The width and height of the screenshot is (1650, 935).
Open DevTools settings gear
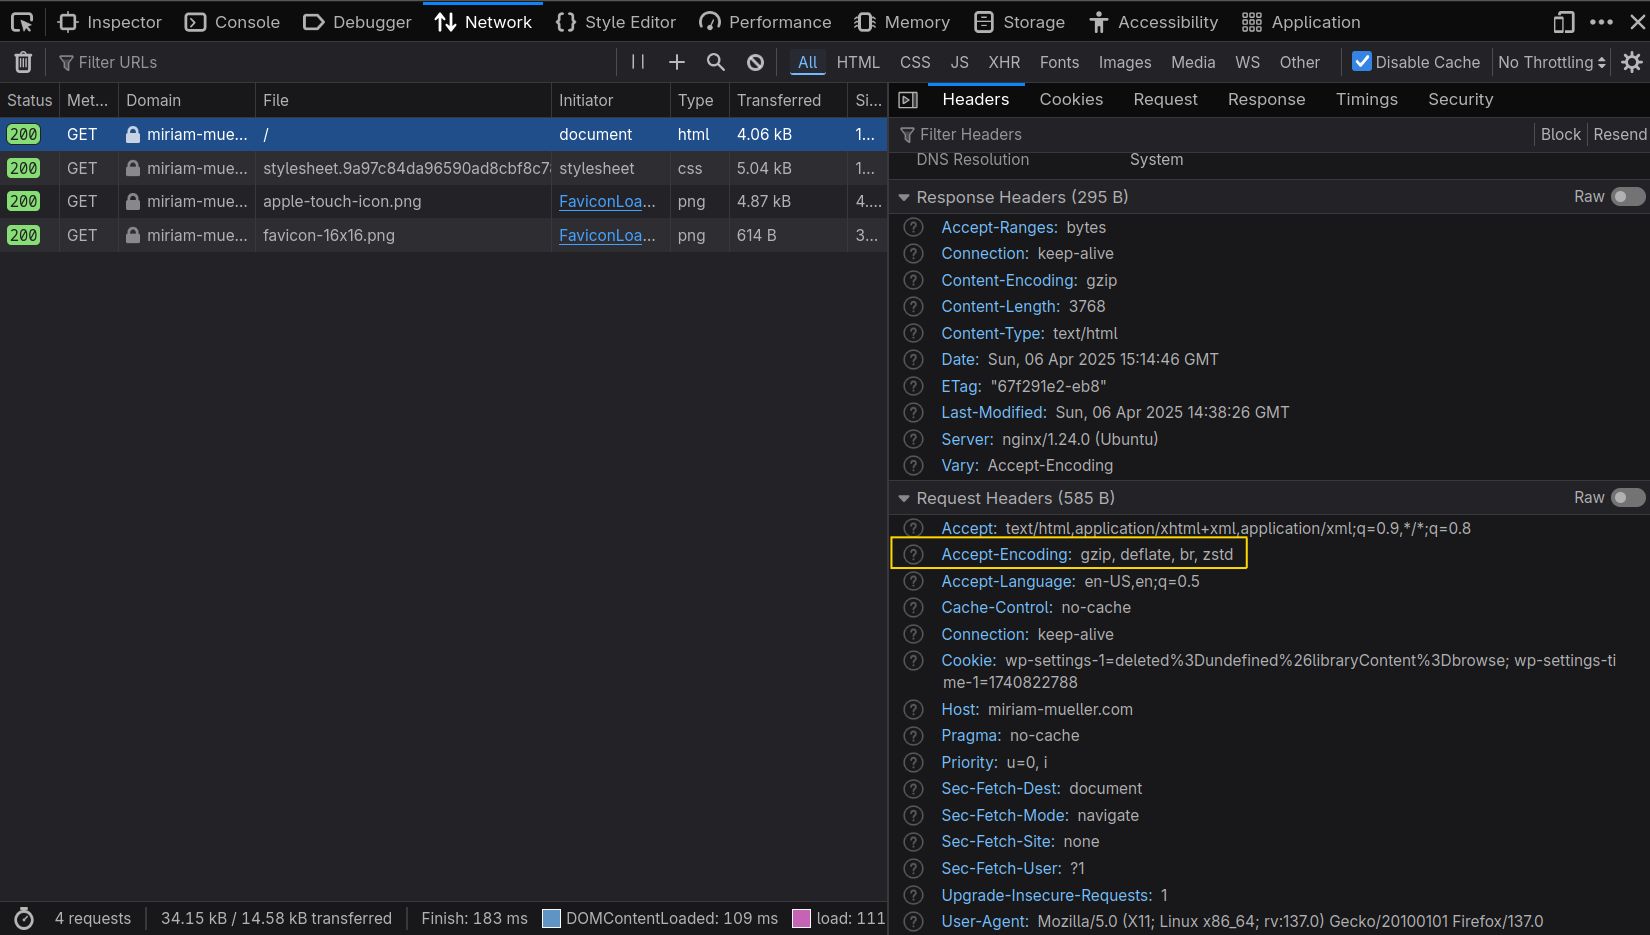point(1632,62)
